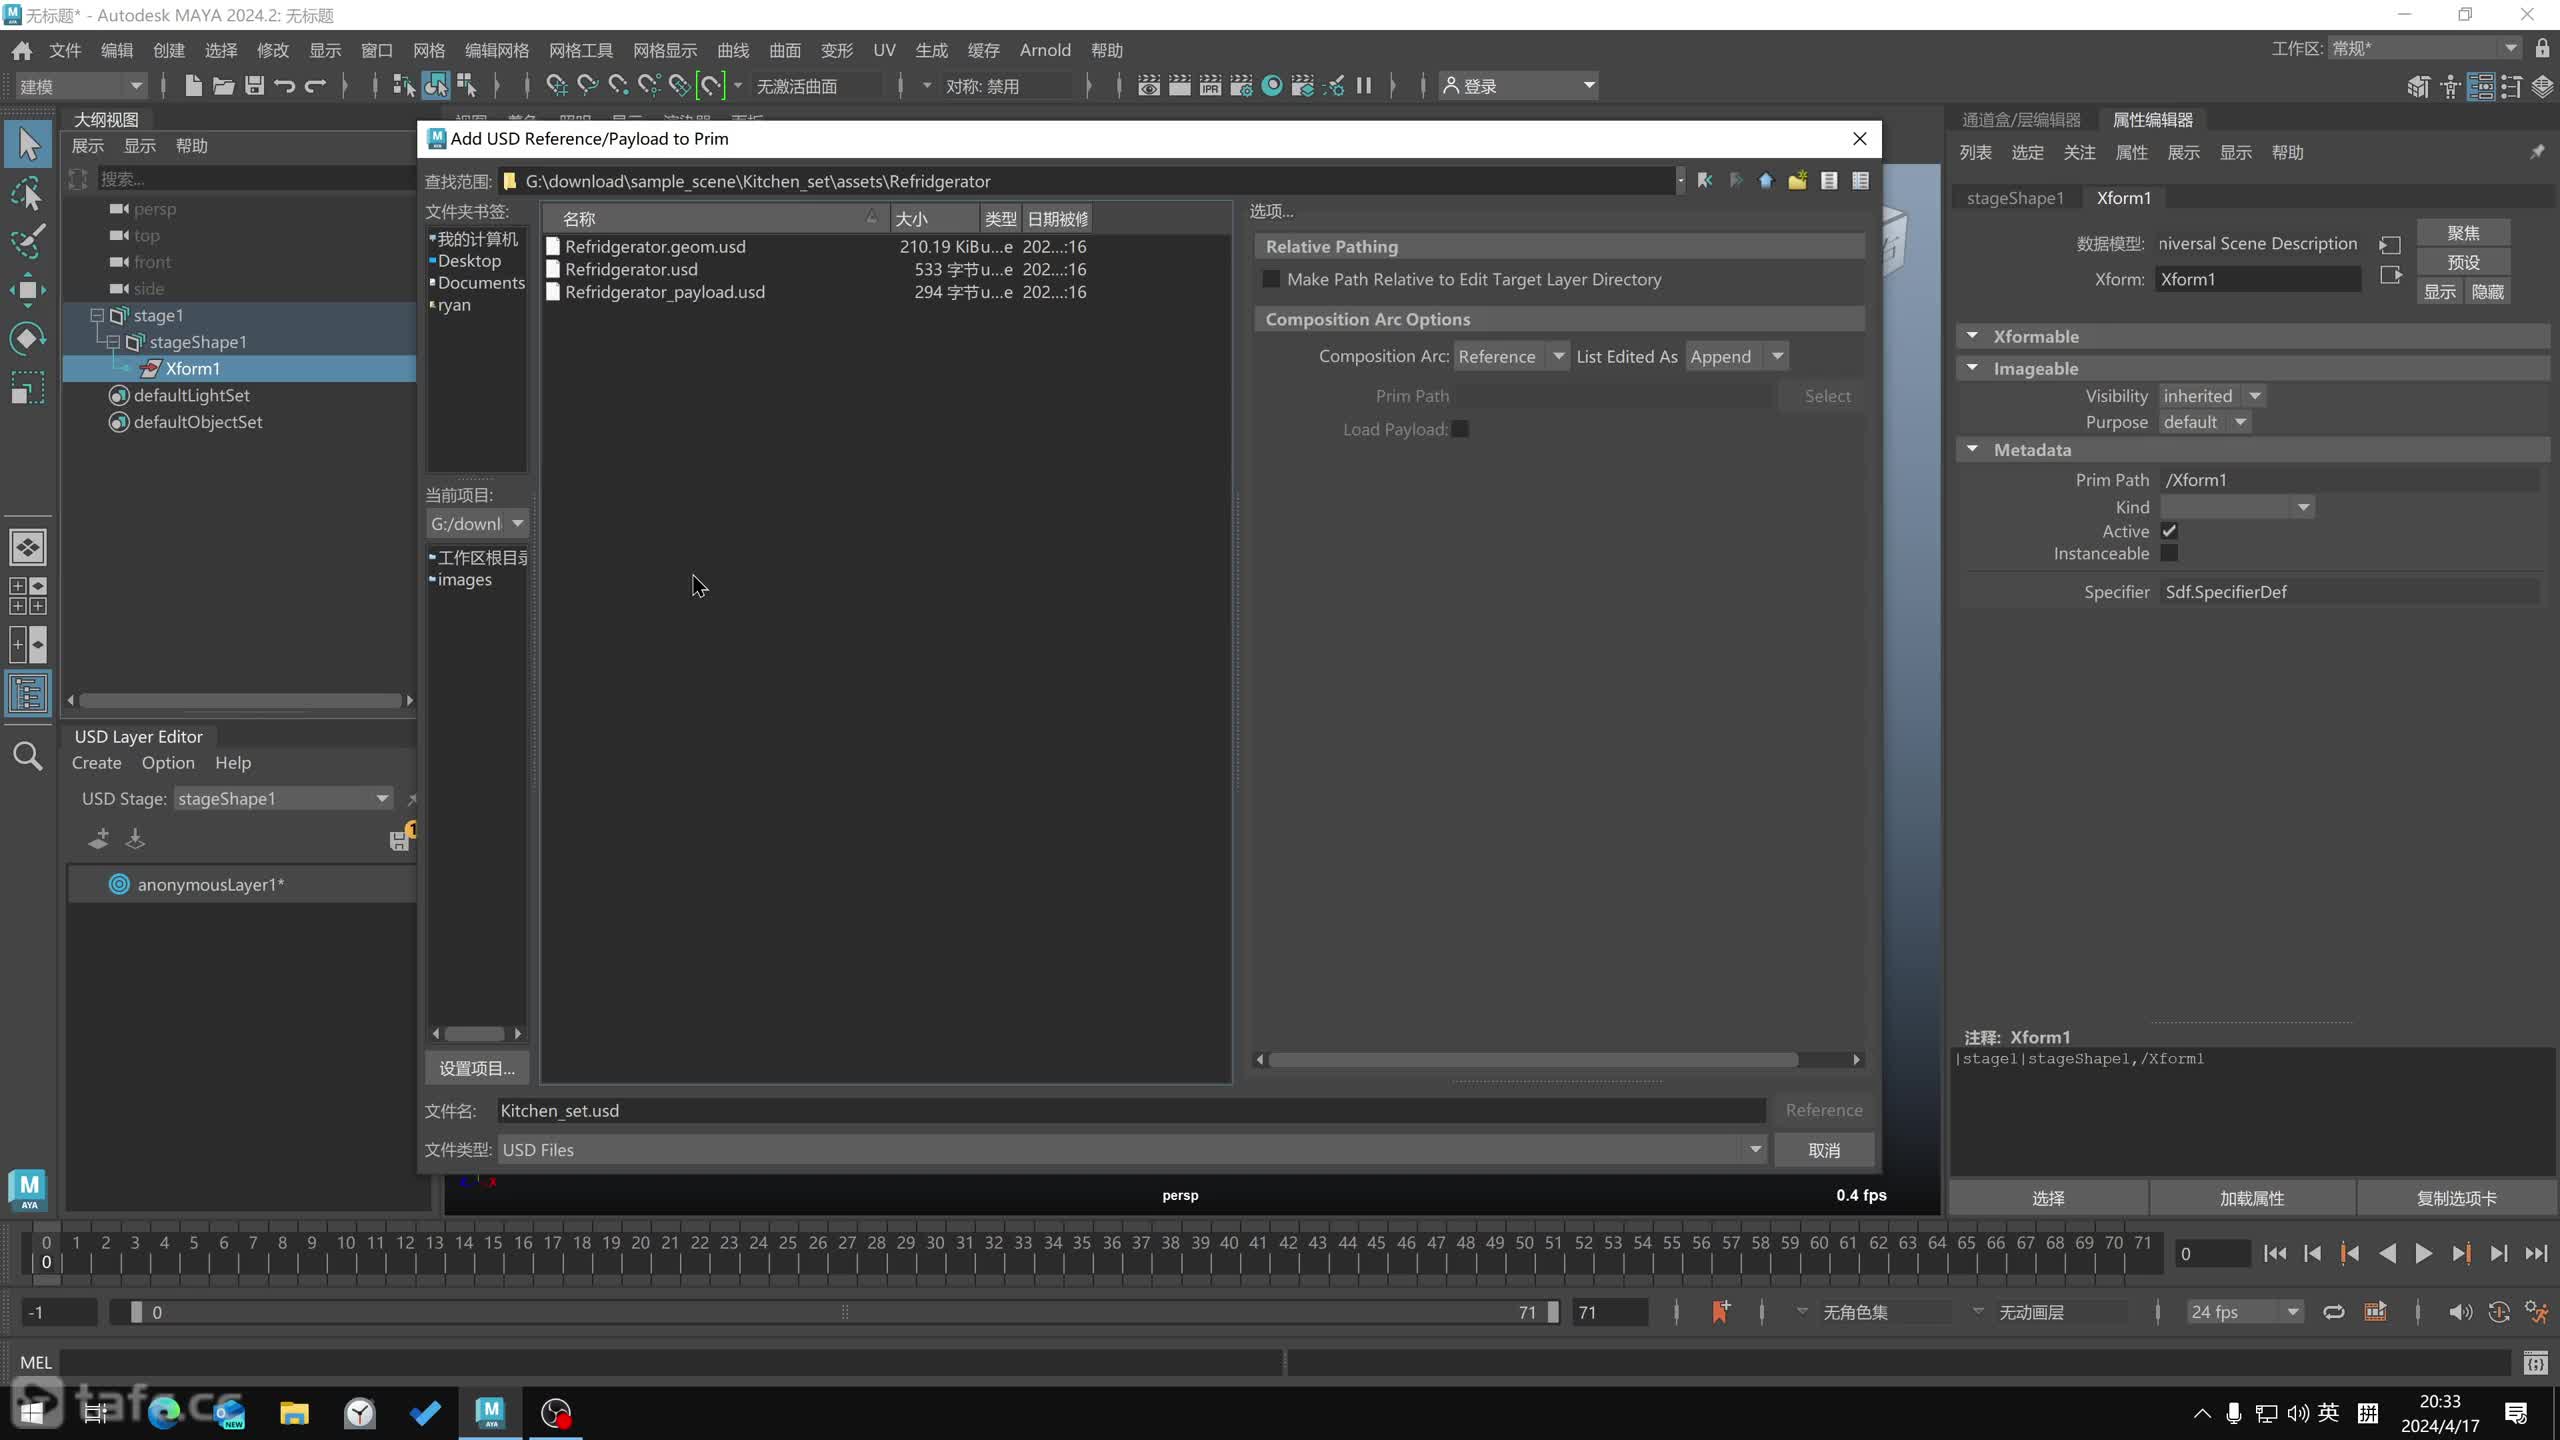Open the USD Stage stageShape1 dropdown
Viewport: 2560px width, 1440px height.
(283, 799)
